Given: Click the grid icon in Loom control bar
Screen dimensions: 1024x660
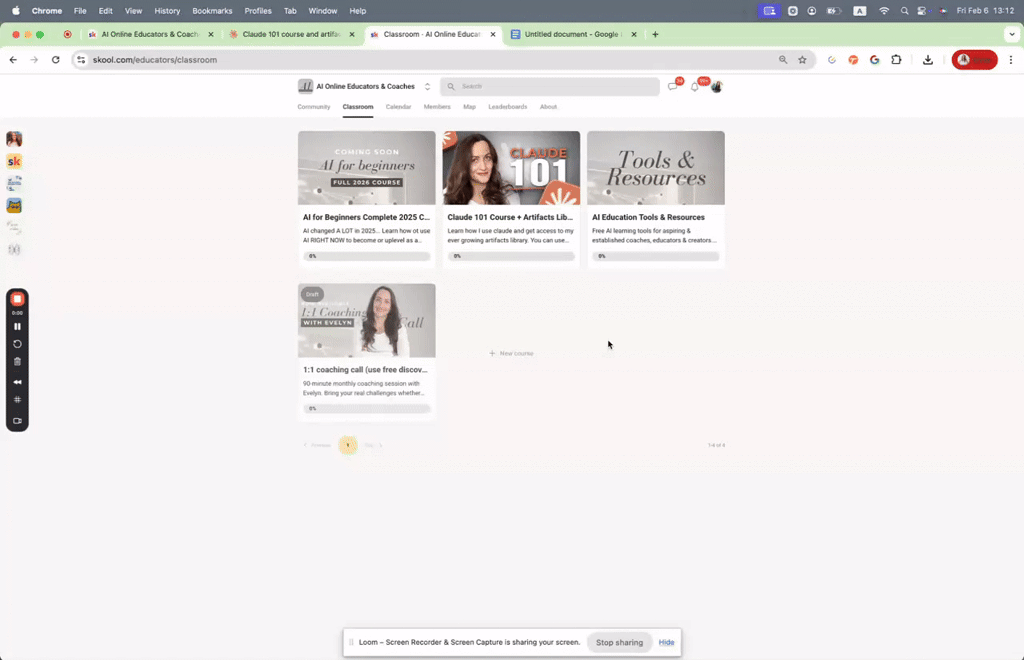Looking at the screenshot, I should pos(17,400).
